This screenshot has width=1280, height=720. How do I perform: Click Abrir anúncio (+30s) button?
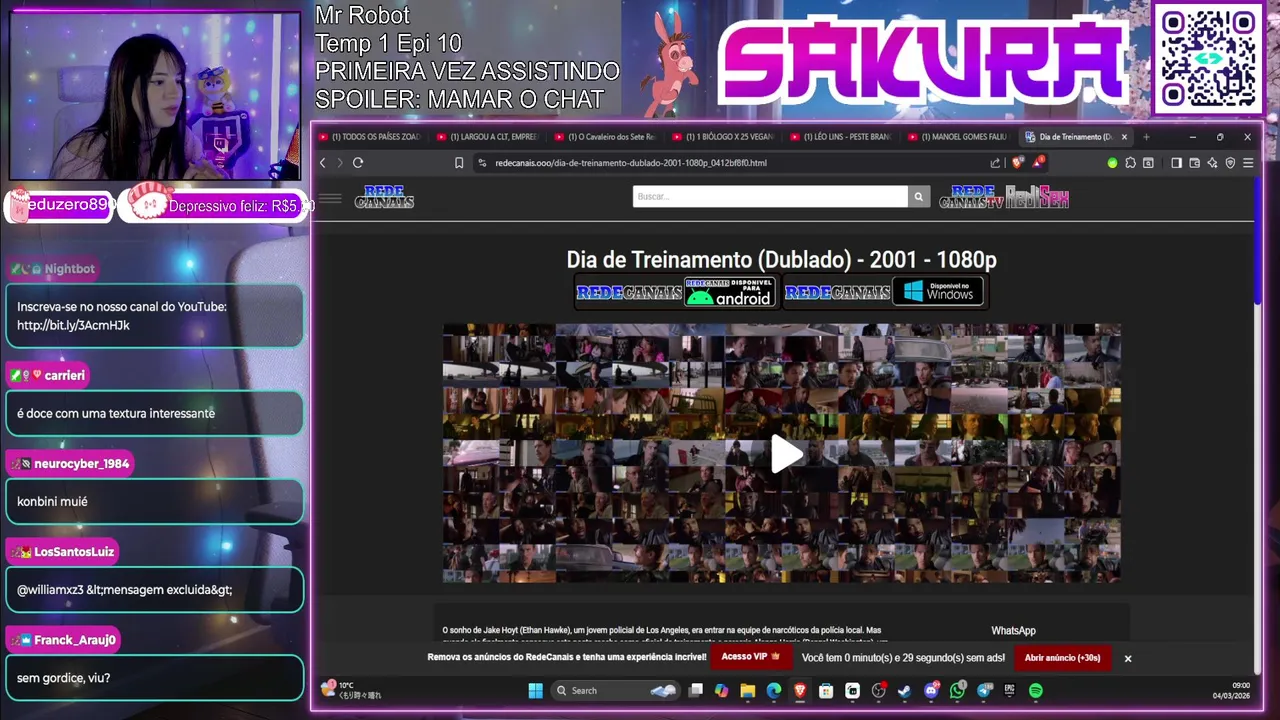pyautogui.click(x=1062, y=658)
